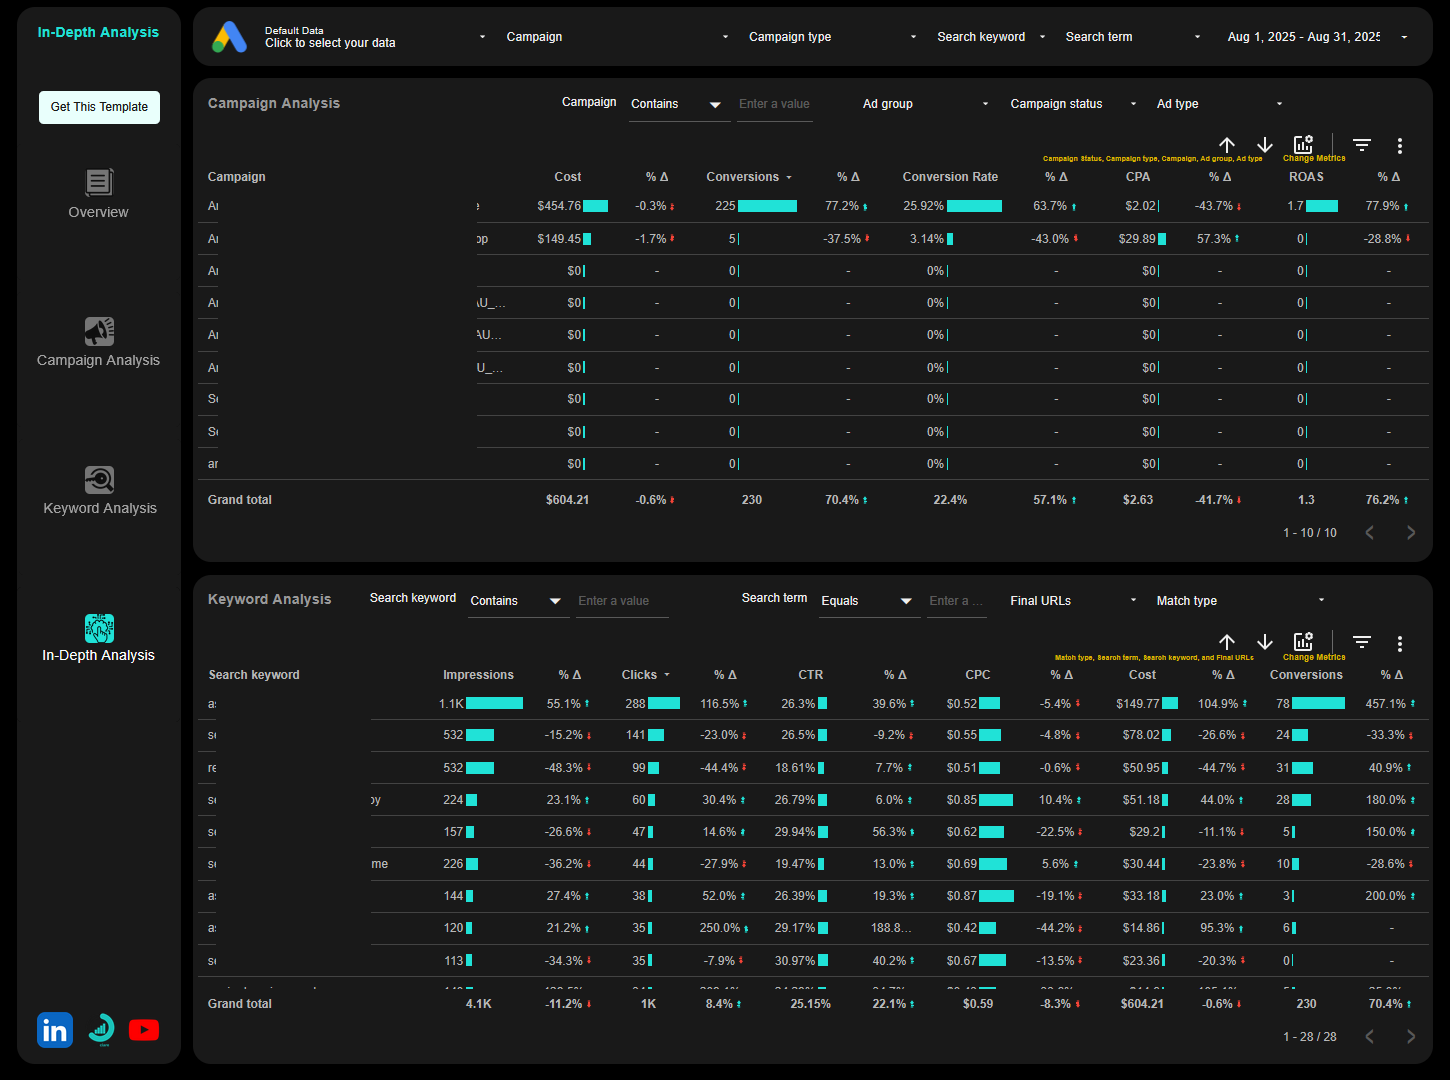The height and width of the screenshot is (1080, 1450).
Task: Open the Keyword Analysis sidebar icon
Action: pos(98,479)
